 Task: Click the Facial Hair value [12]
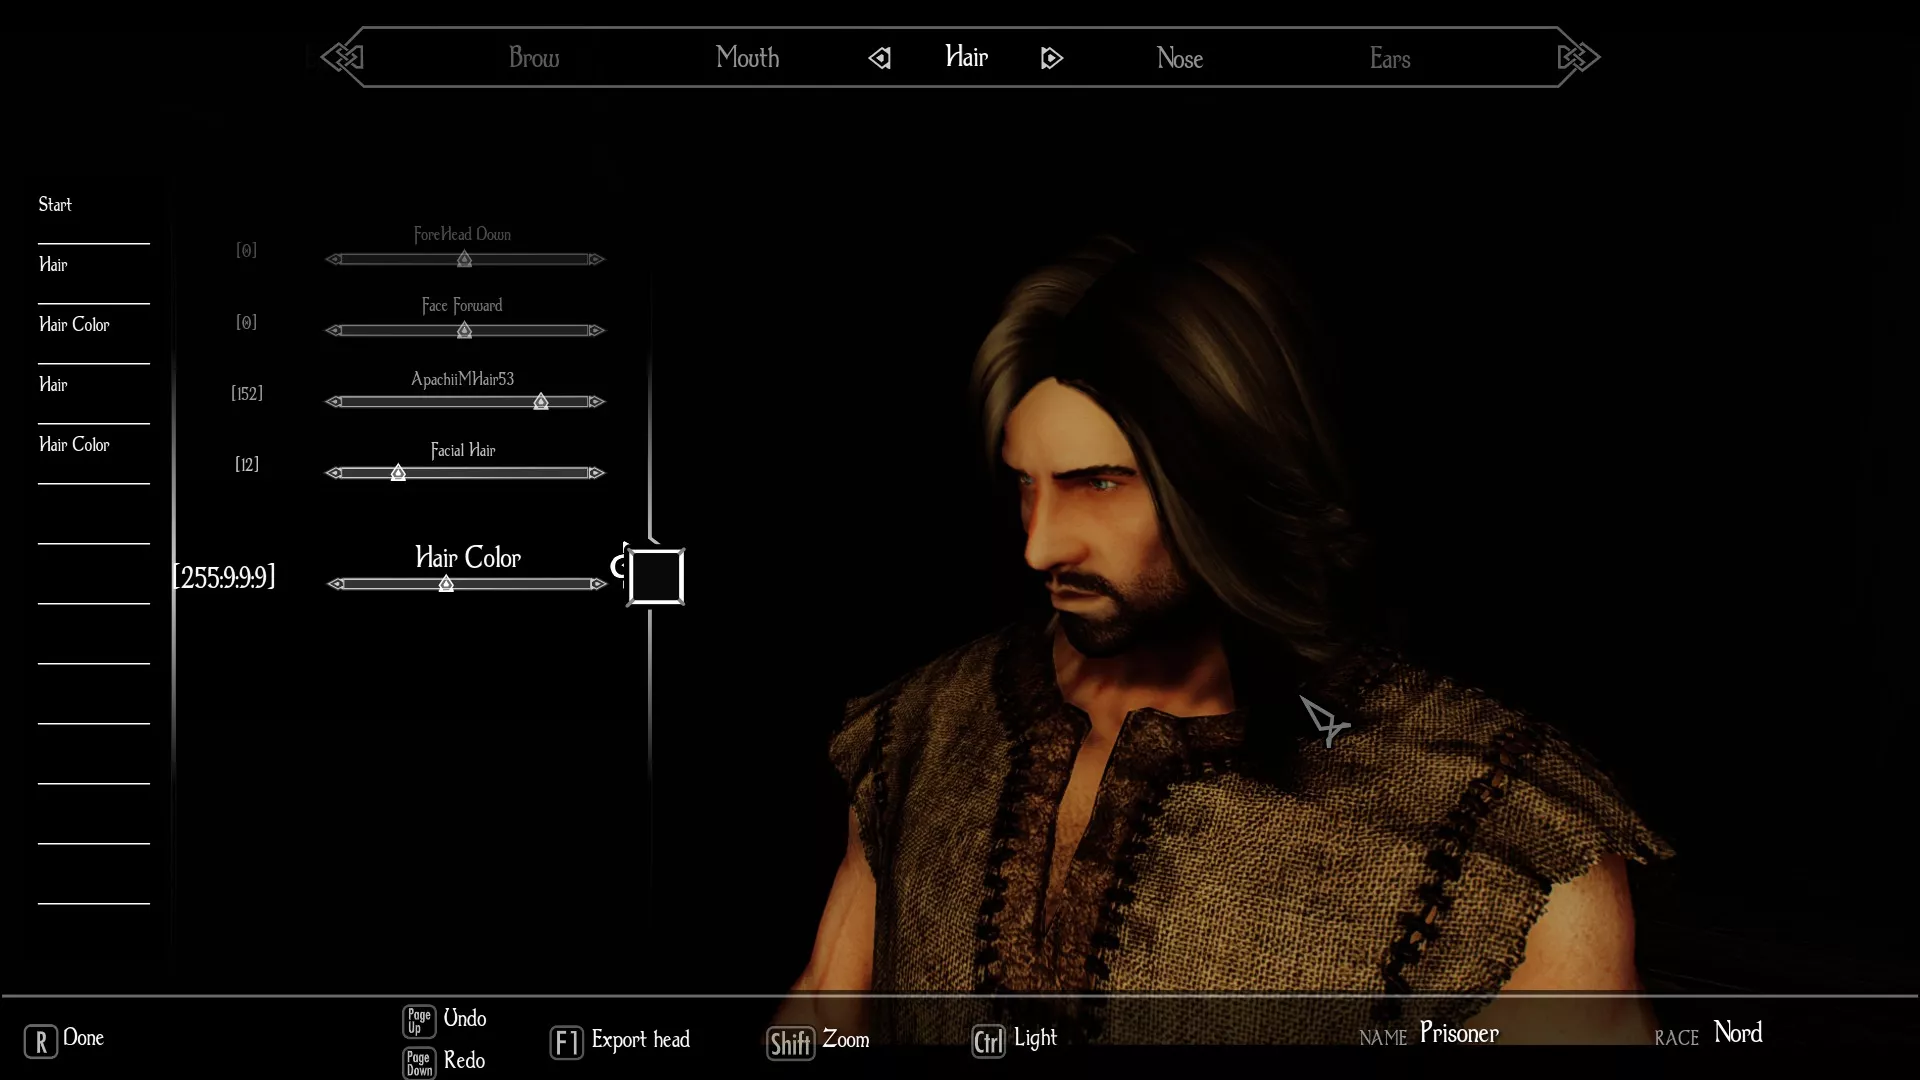(247, 464)
